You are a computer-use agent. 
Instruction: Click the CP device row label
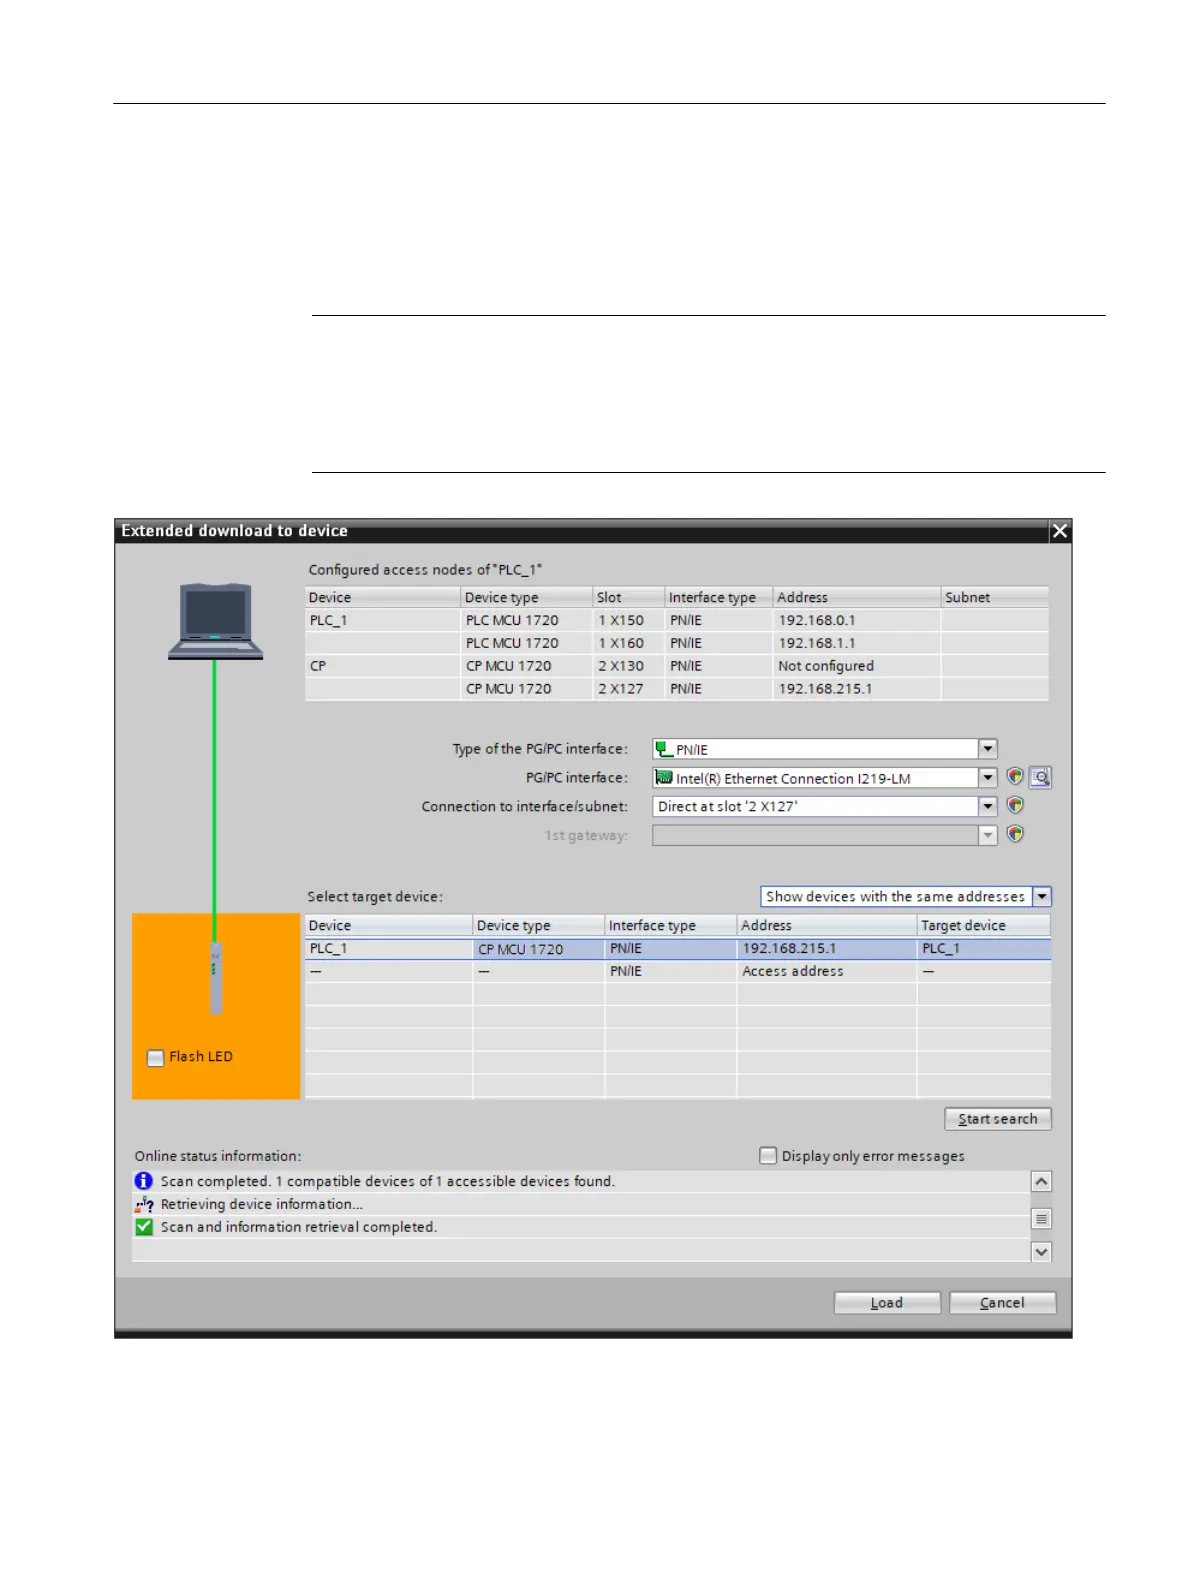tap(318, 666)
